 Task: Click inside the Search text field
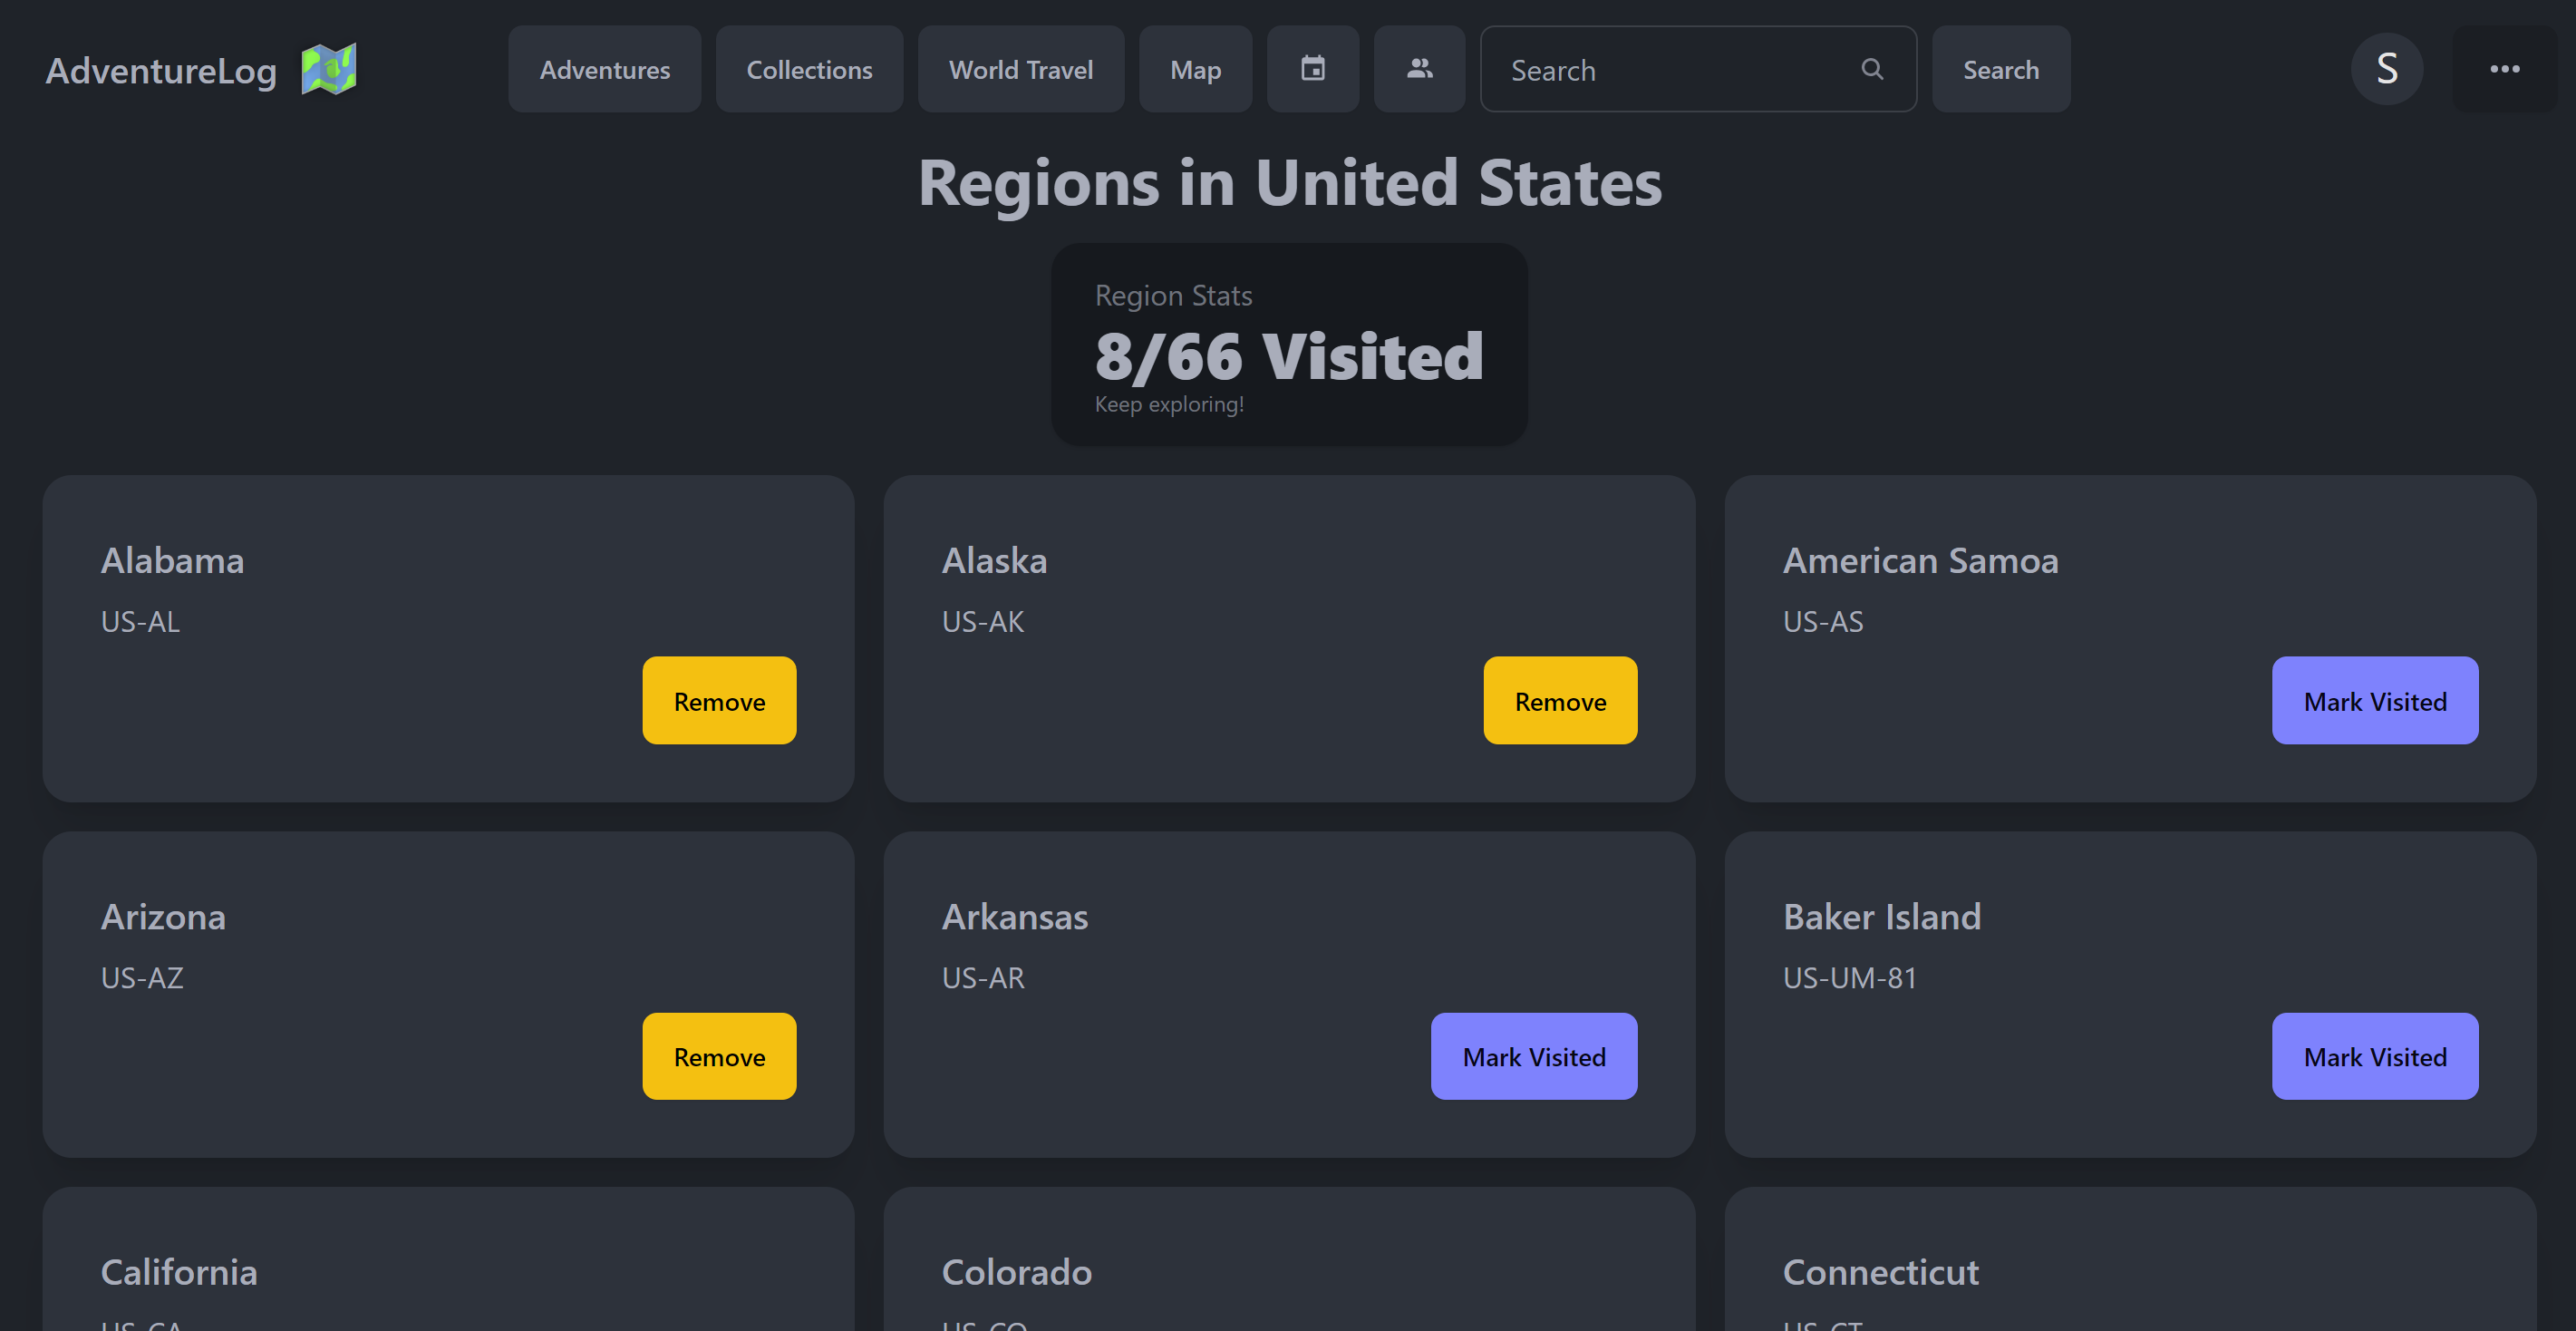(1650, 69)
